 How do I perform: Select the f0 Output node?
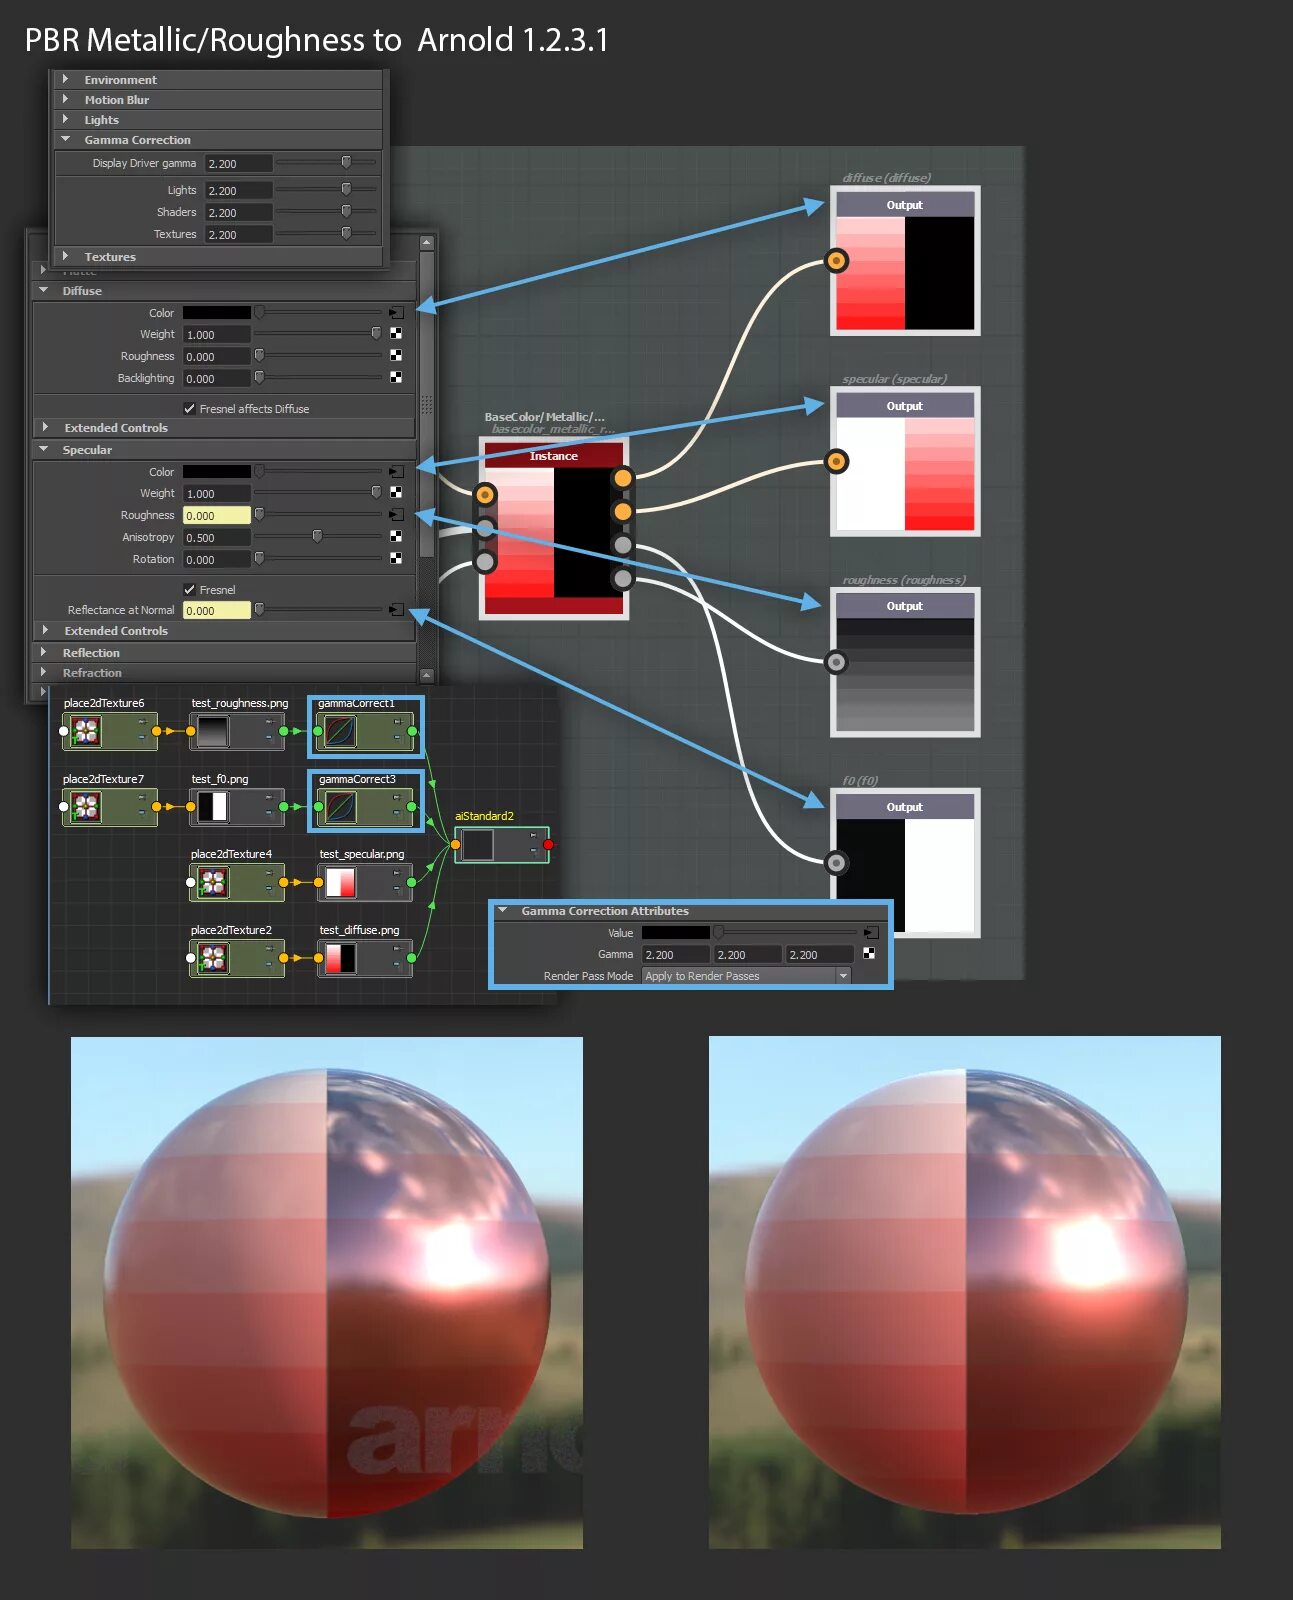click(x=905, y=863)
